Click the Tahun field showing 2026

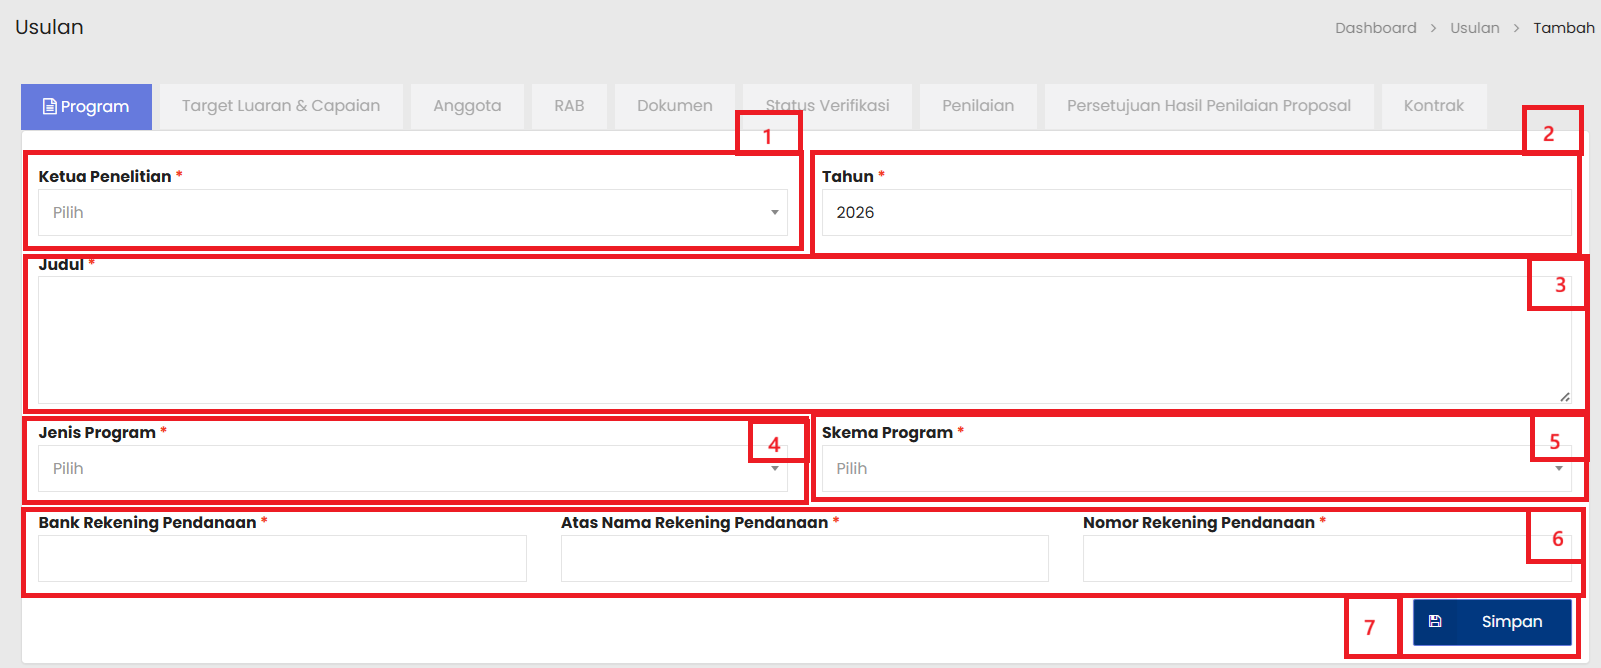click(x=1195, y=213)
